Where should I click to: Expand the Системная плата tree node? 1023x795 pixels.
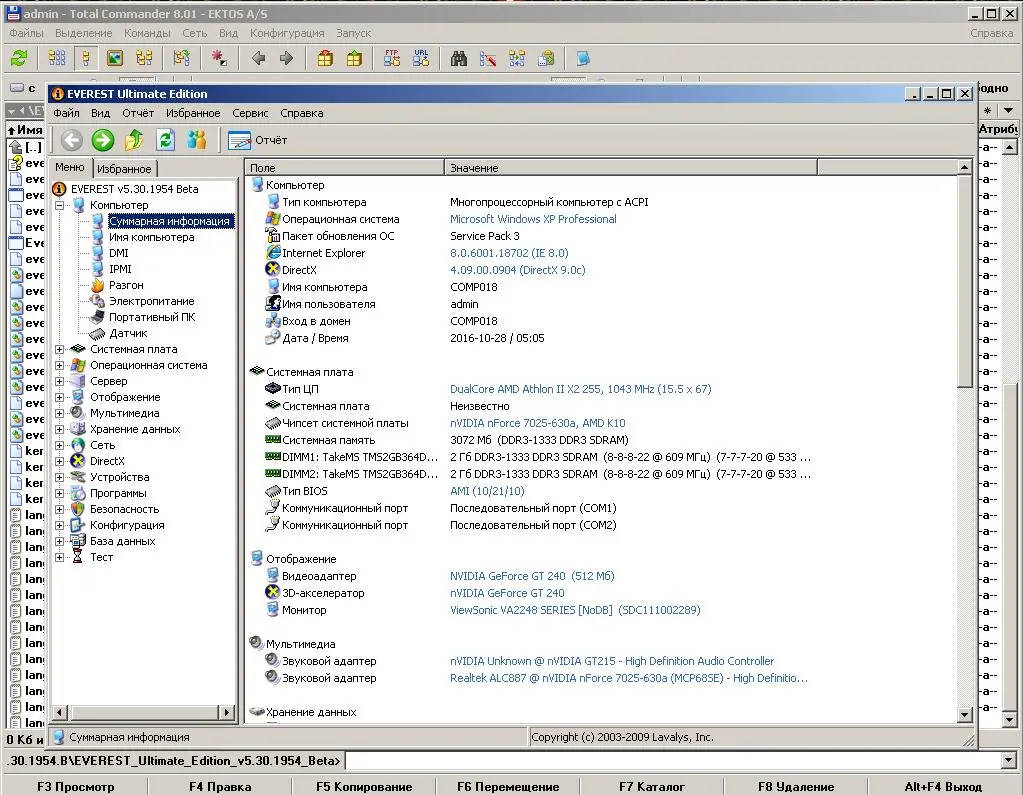tap(59, 349)
